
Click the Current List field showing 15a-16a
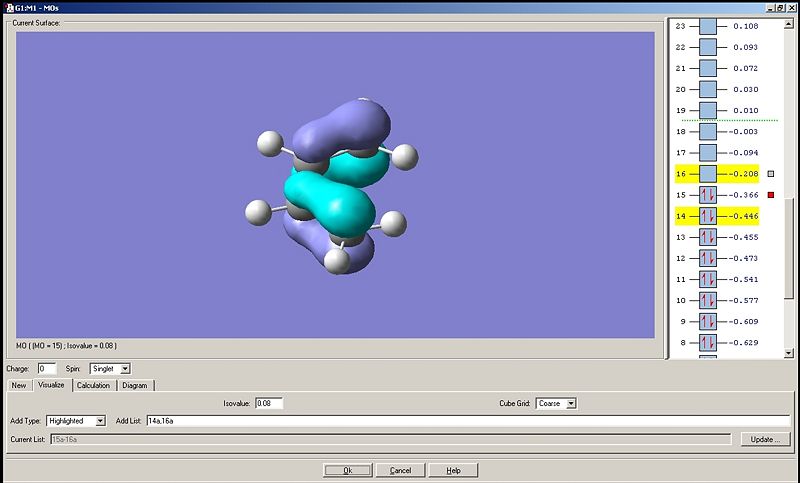click(390, 439)
